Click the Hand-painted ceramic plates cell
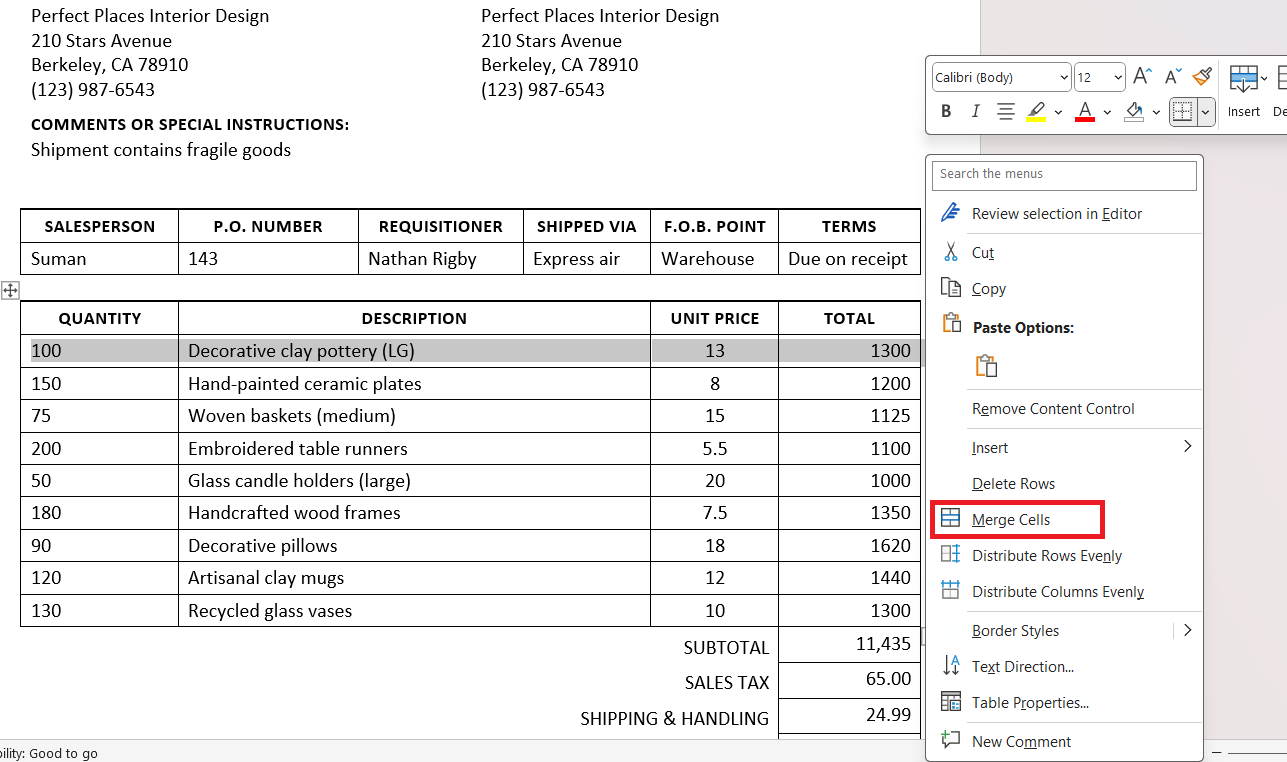This screenshot has height=762, width=1287. pos(414,384)
